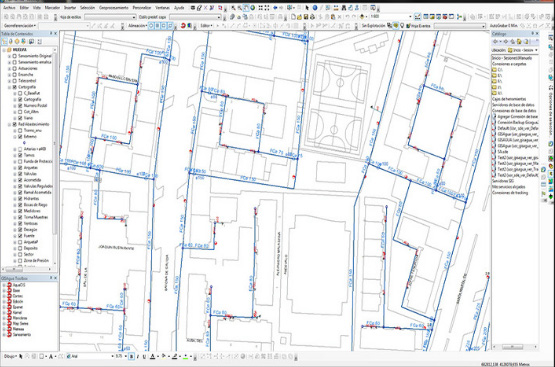Click the red ArcToolbox icon
The height and width of the screenshot is (367, 555).
[445, 16]
